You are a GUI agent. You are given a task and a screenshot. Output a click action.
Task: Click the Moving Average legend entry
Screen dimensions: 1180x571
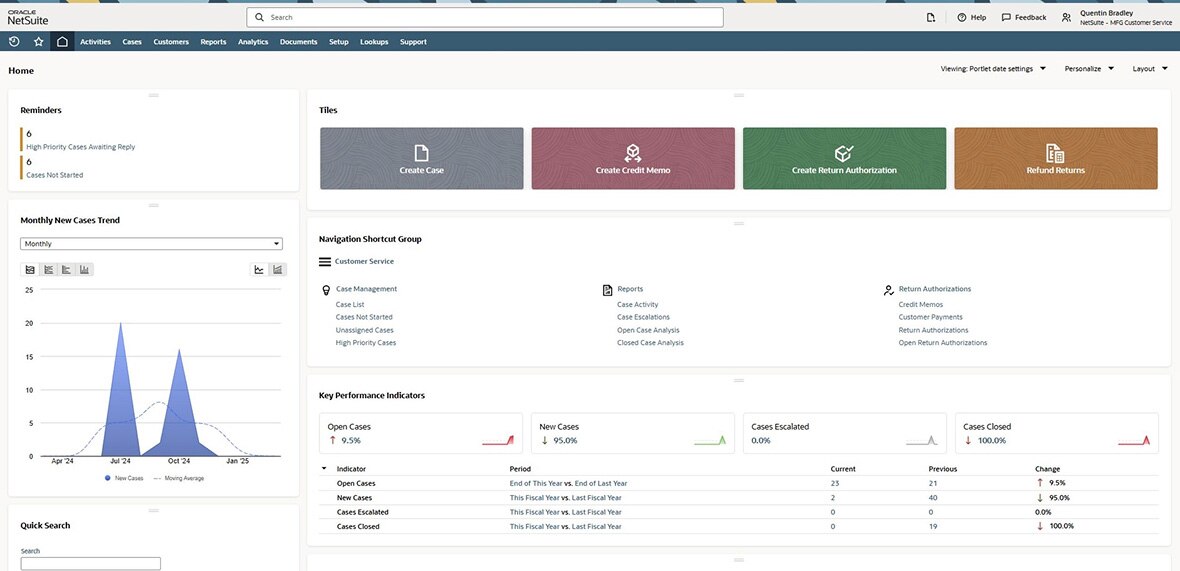pos(178,478)
